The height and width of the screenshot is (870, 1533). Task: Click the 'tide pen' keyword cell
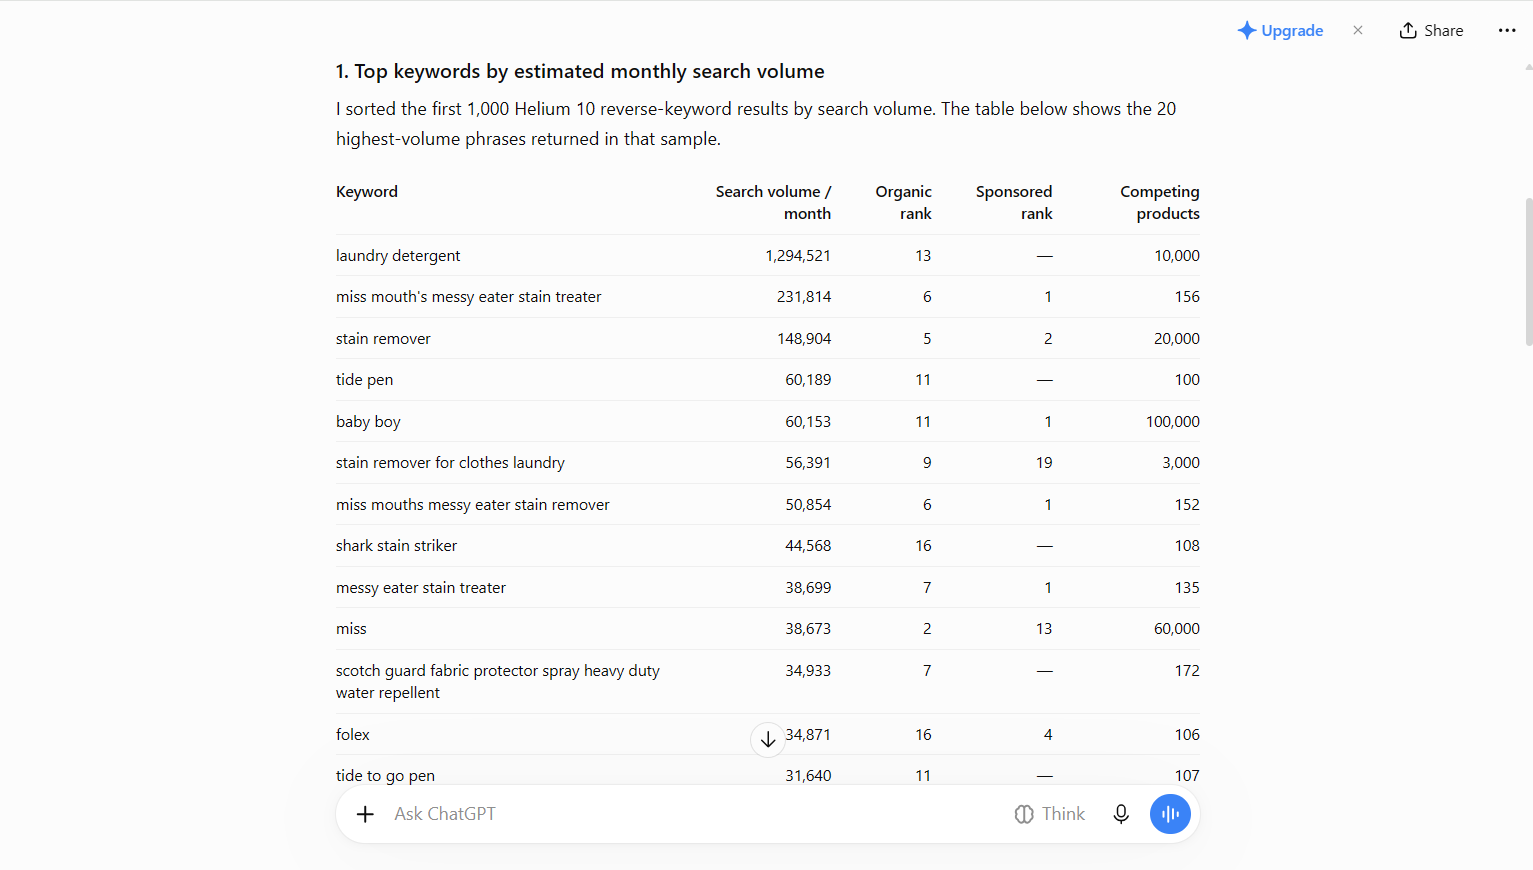[x=364, y=380]
